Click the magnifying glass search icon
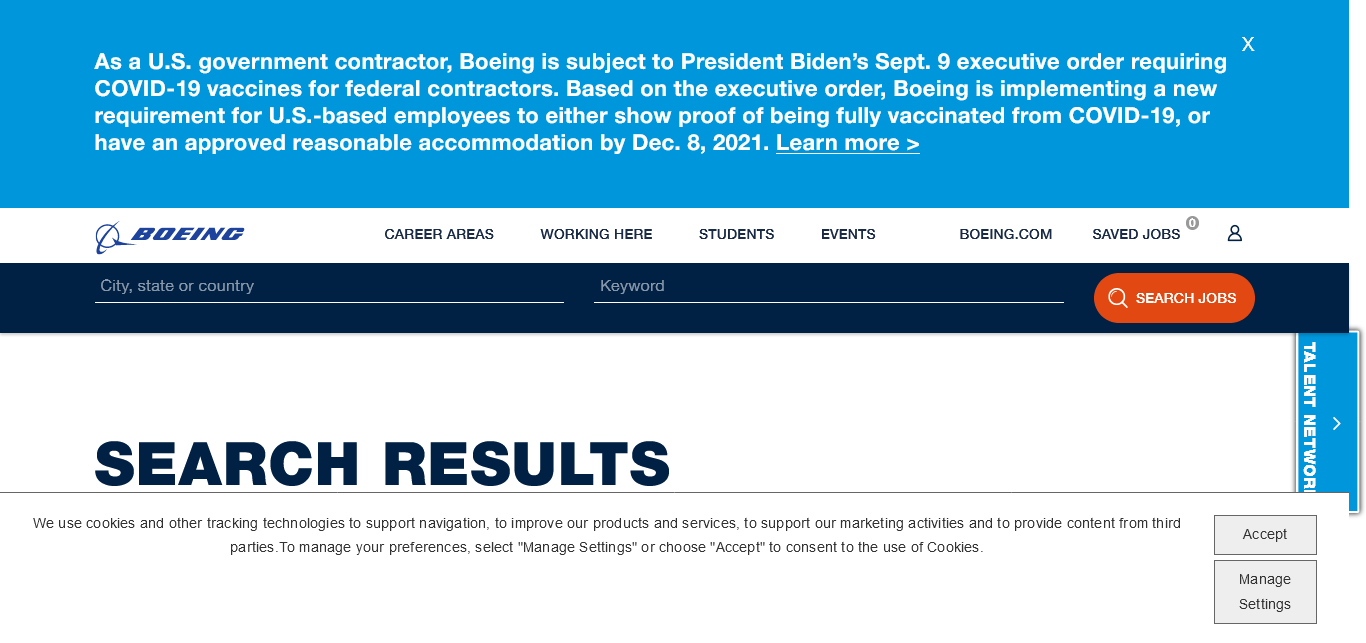Viewport: 1366px width, 643px height. point(1118,298)
